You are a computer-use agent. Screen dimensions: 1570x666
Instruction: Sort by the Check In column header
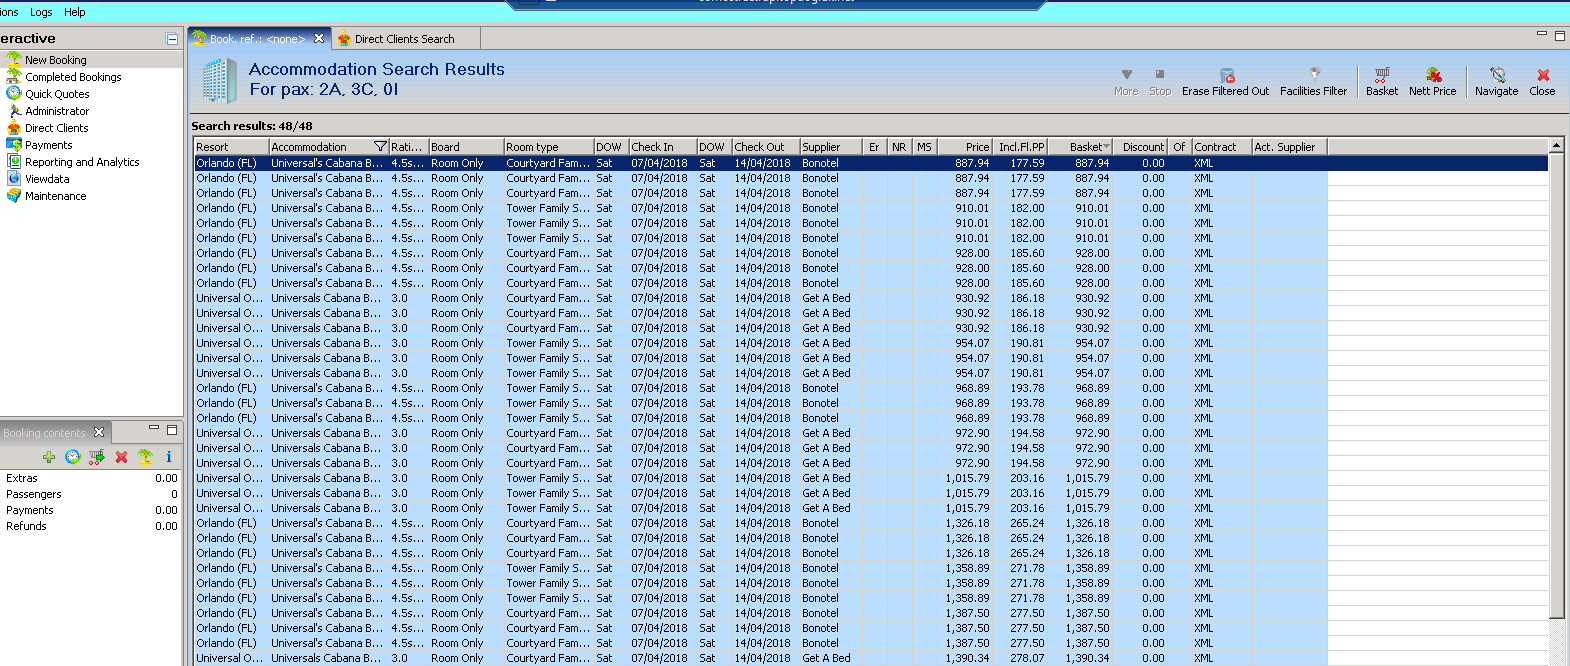tap(662, 147)
